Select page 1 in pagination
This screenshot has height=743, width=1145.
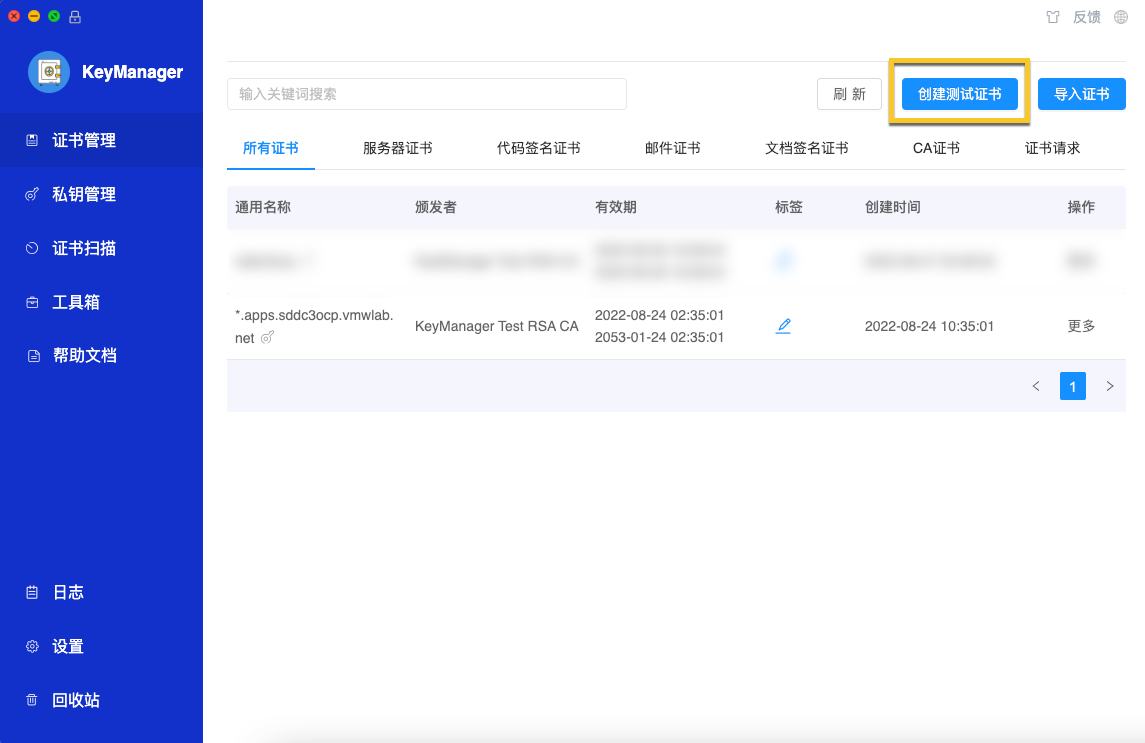(x=1073, y=386)
